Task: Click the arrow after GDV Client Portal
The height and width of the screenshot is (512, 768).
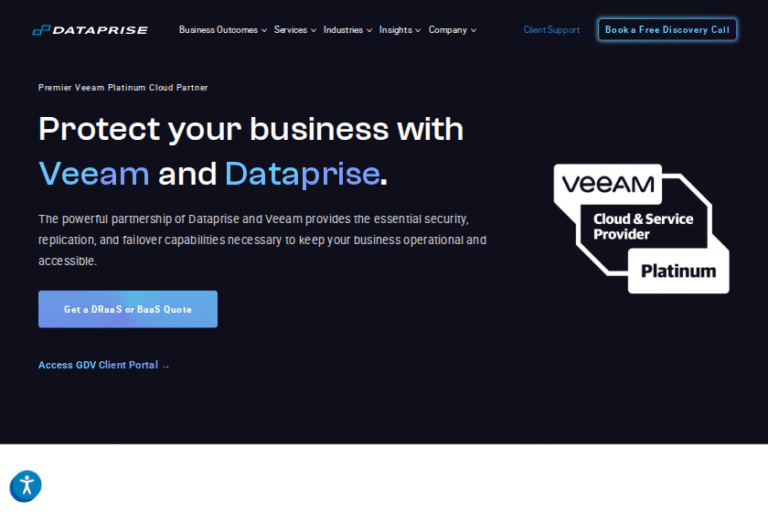Action: [x=166, y=365]
